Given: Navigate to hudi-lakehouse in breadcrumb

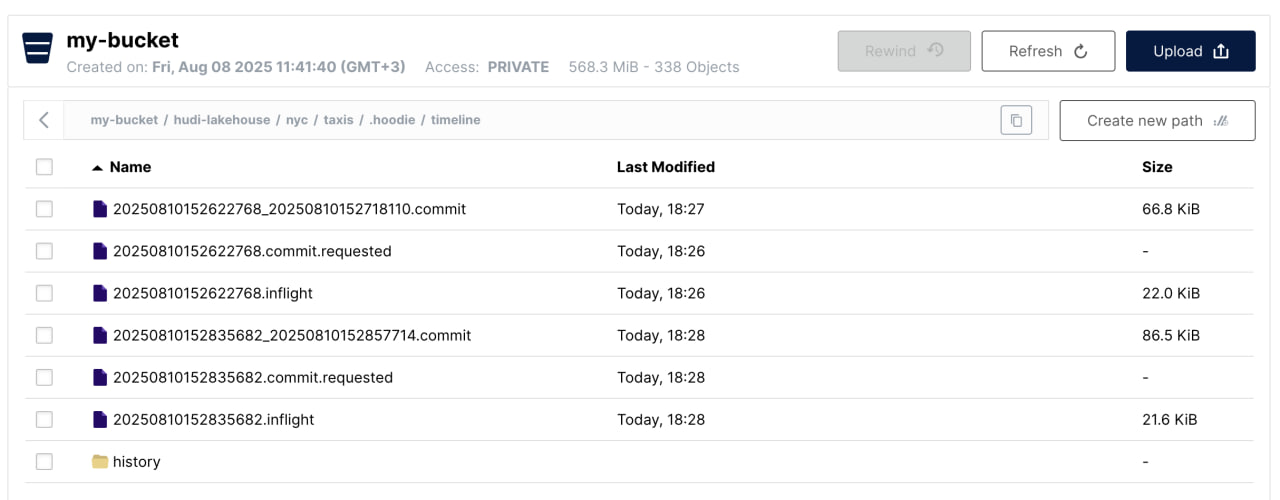Looking at the screenshot, I should point(222,120).
